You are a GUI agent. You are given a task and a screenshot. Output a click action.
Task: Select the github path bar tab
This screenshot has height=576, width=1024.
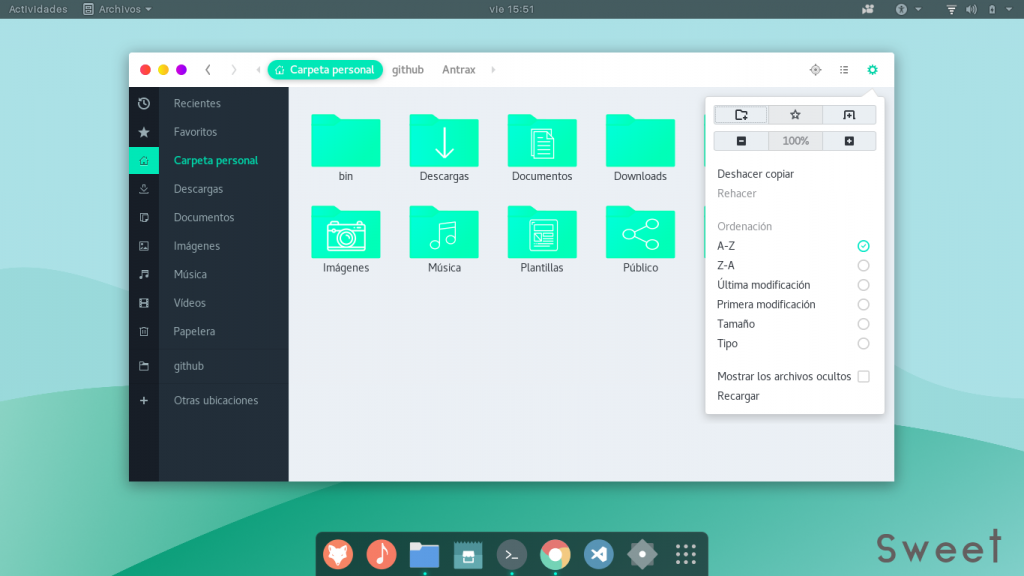(408, 70)
